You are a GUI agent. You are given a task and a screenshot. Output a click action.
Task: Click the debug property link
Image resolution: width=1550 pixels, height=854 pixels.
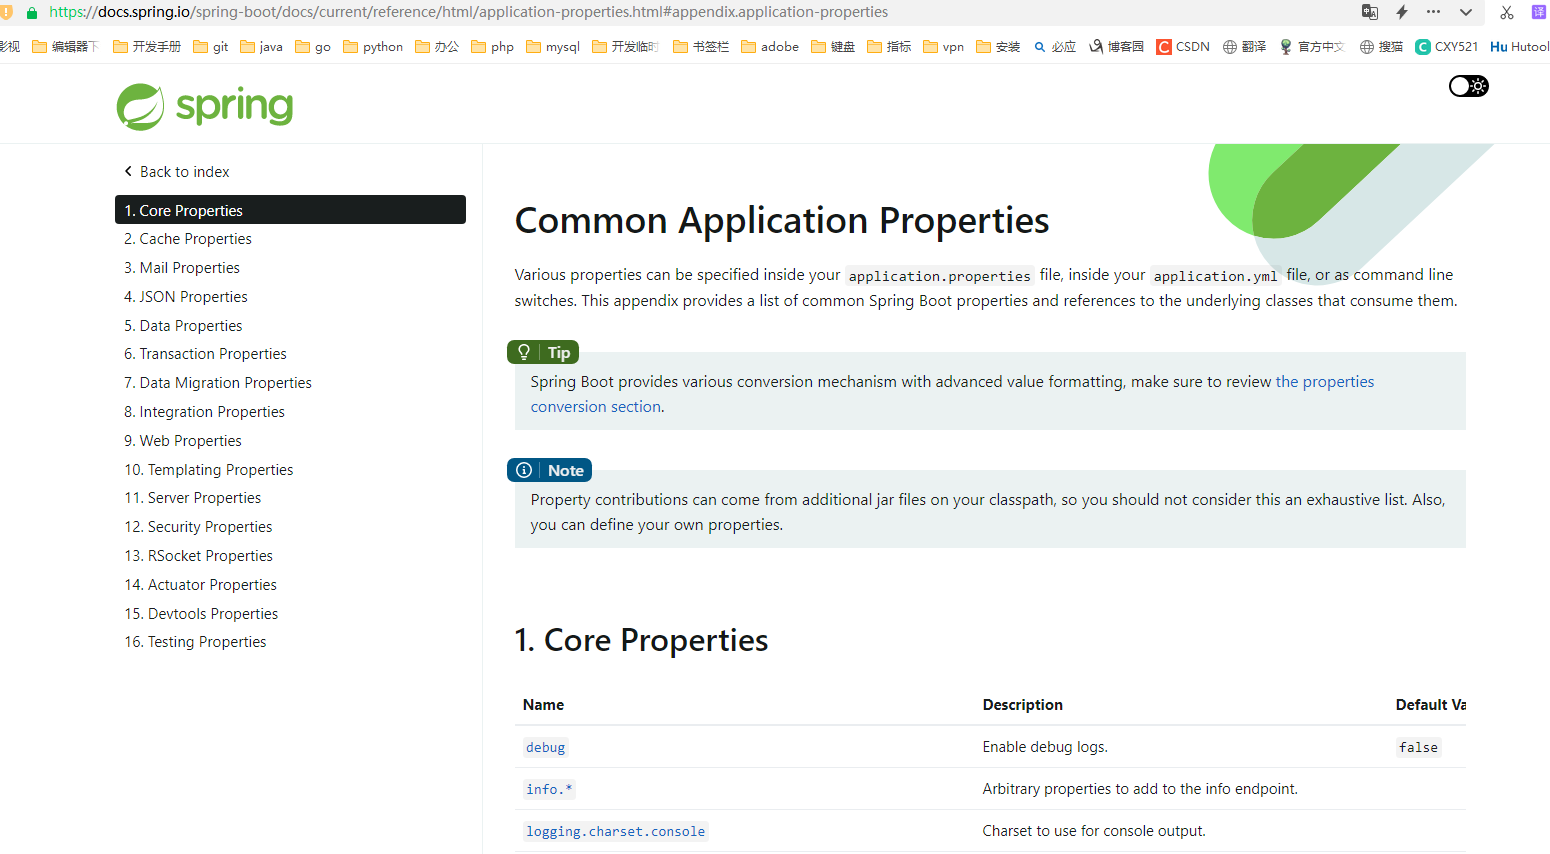point(546,747)
